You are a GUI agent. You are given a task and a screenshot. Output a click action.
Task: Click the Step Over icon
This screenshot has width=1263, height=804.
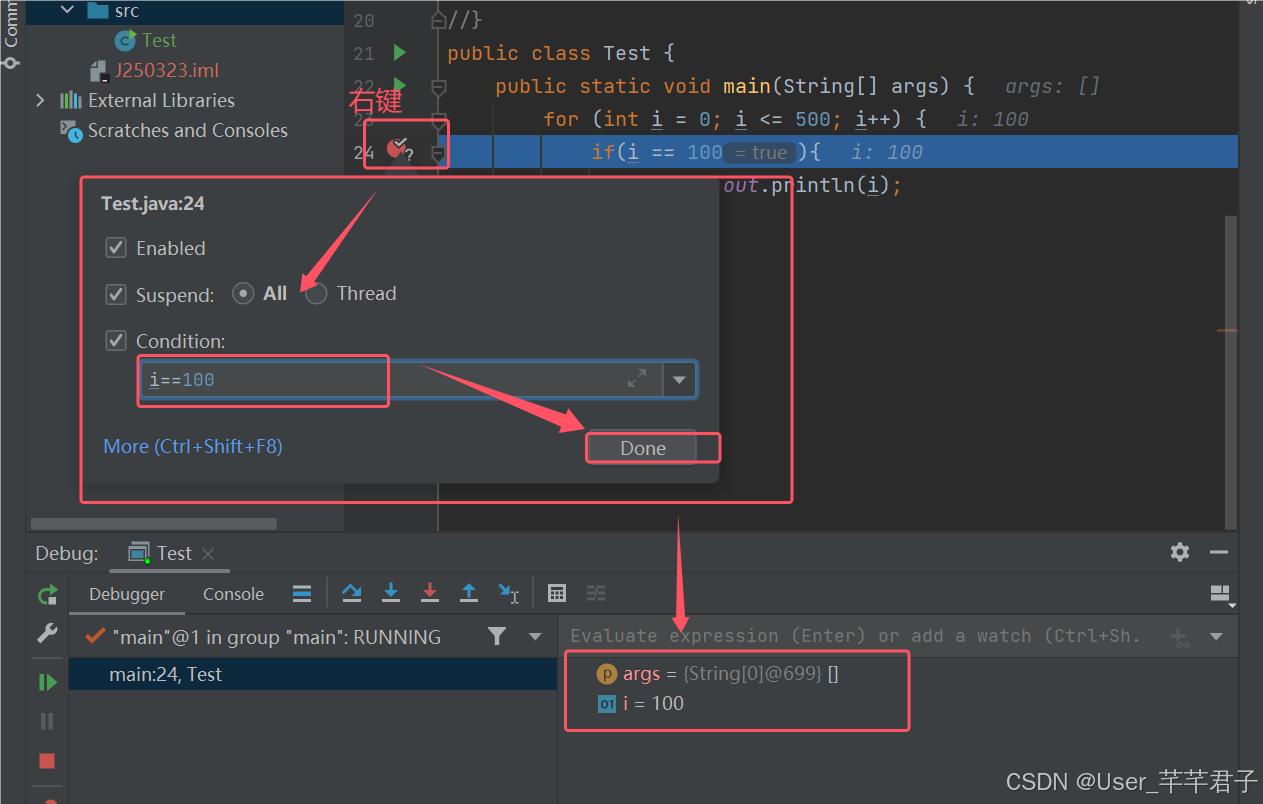(x=352, y=593)
